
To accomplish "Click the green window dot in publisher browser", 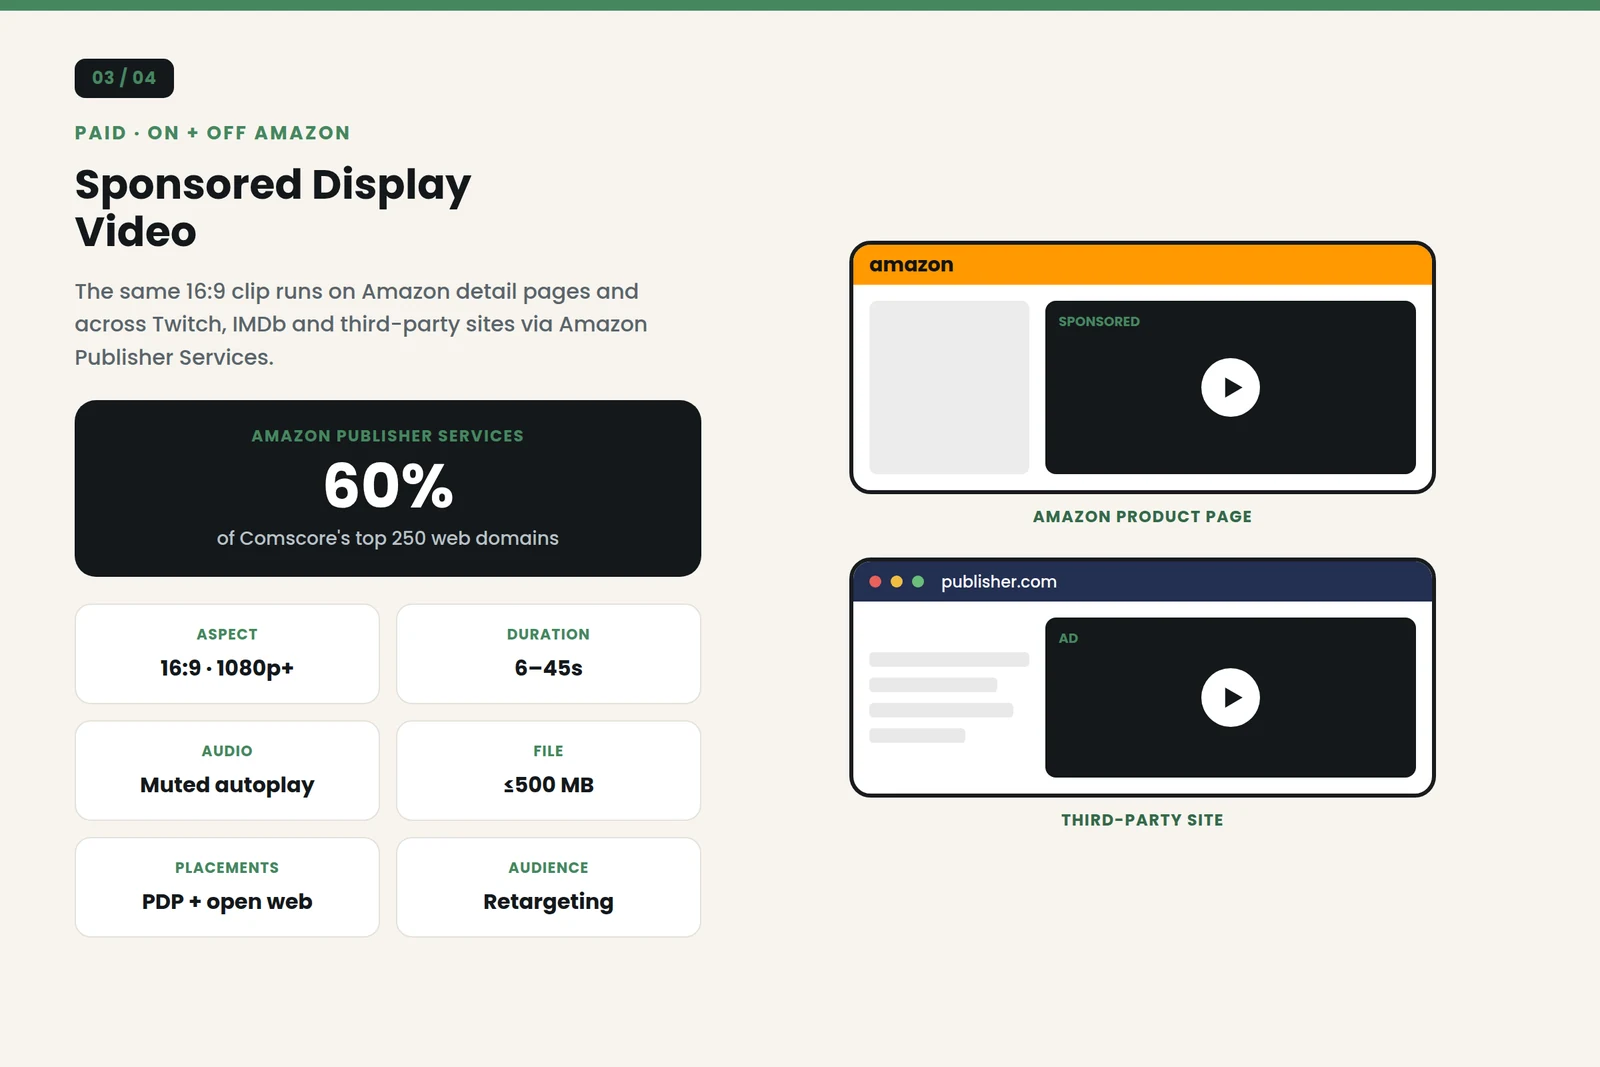I will point(918,581).
